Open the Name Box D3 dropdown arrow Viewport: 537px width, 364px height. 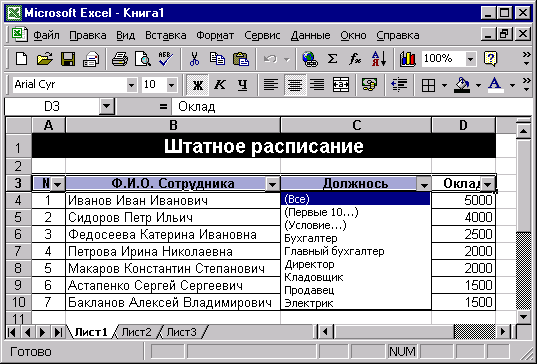(107, 106)
